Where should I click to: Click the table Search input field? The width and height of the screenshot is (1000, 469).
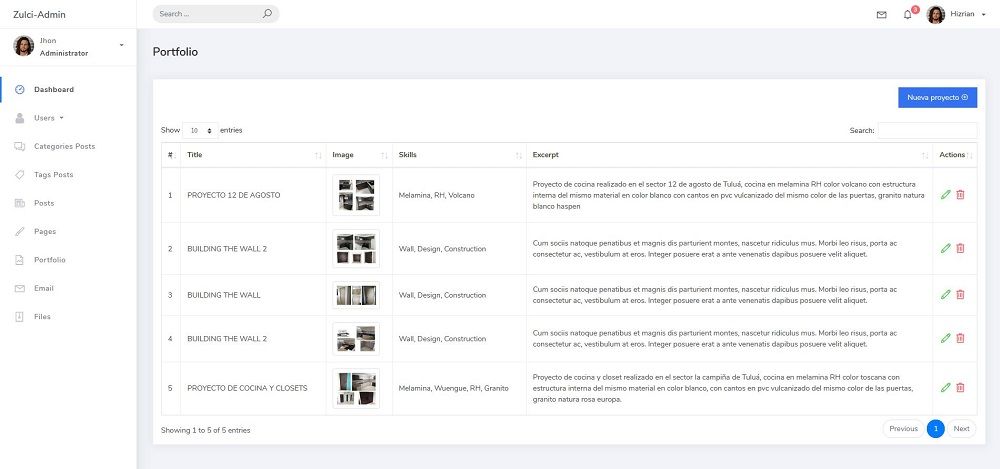927,130
